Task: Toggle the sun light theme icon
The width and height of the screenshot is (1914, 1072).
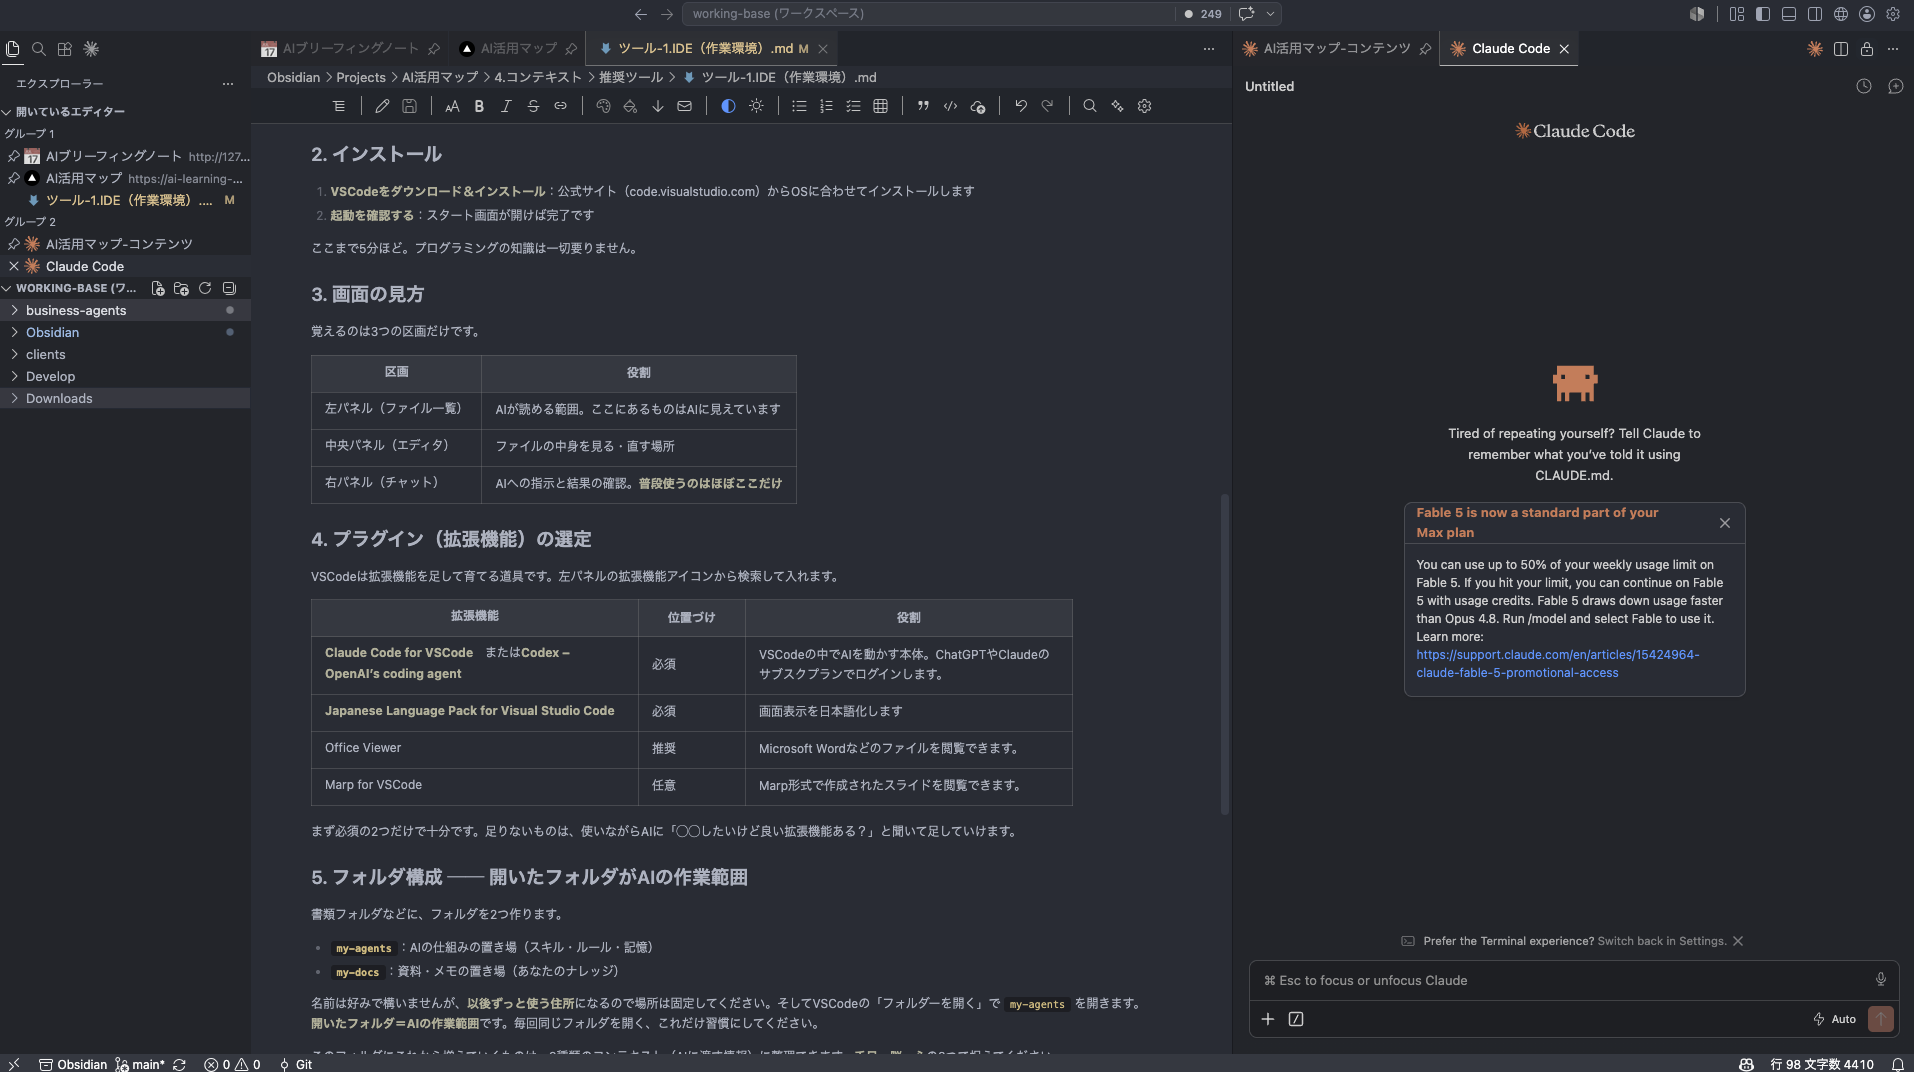Action: tap(756, 106)
